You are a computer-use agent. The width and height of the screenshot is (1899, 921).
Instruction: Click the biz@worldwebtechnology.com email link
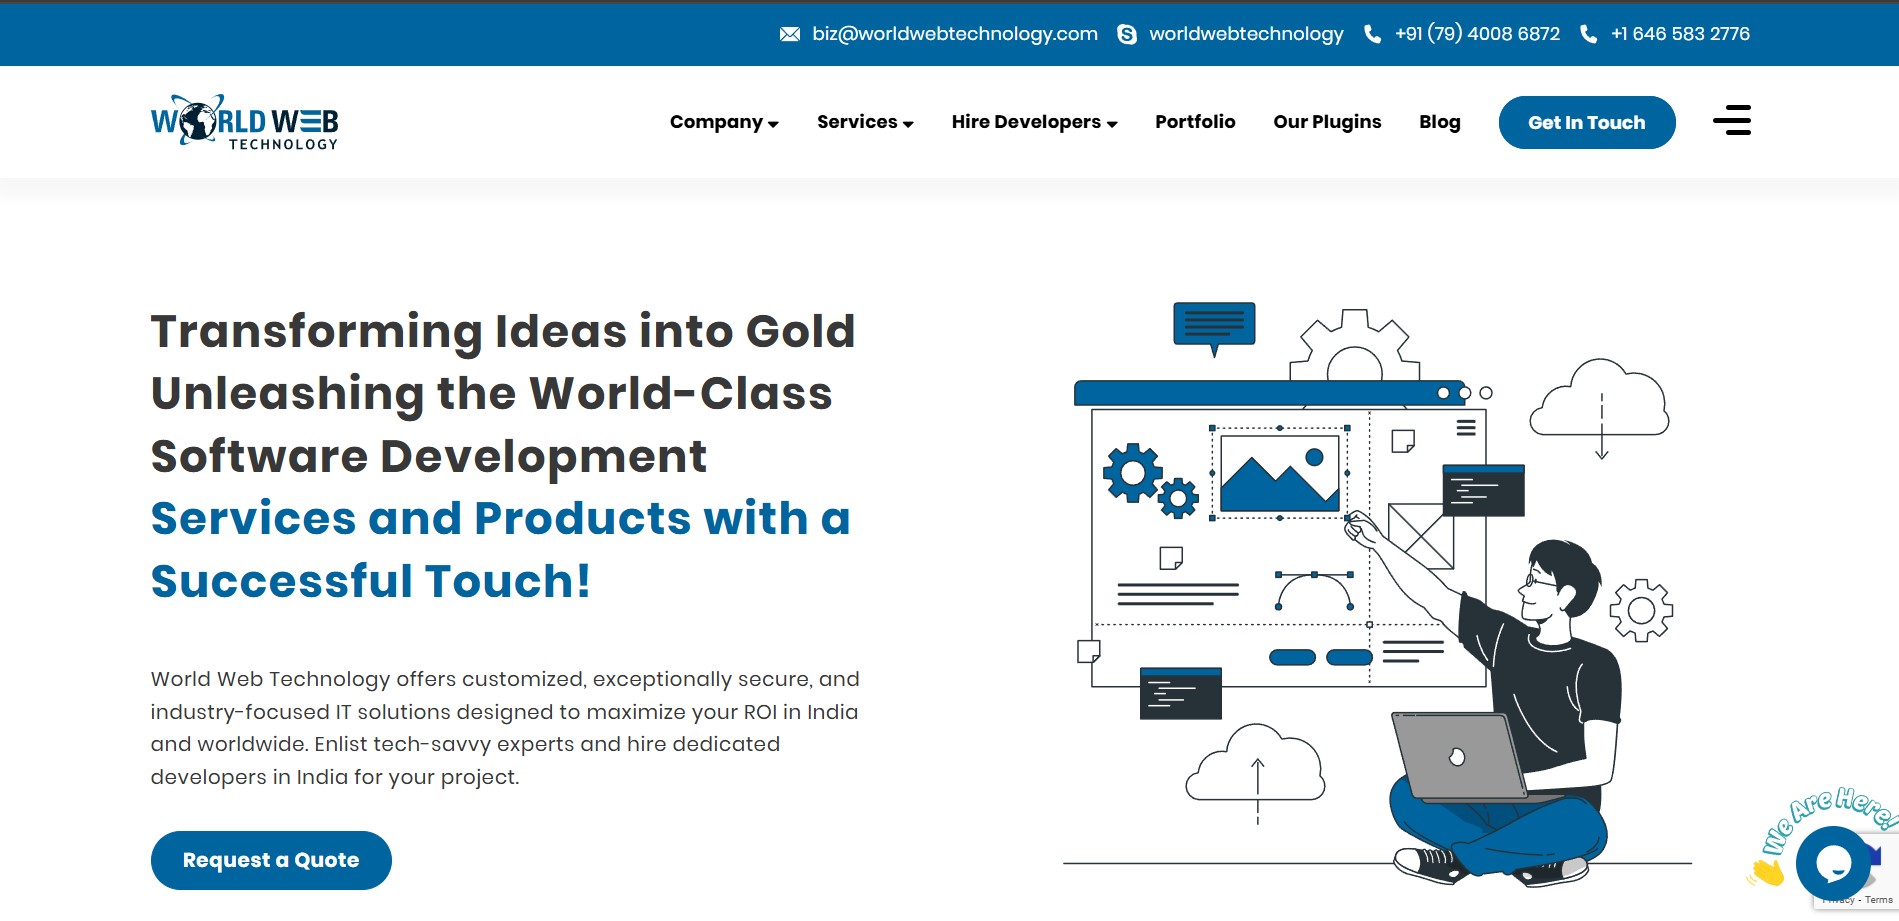click(x=954, y=34)
